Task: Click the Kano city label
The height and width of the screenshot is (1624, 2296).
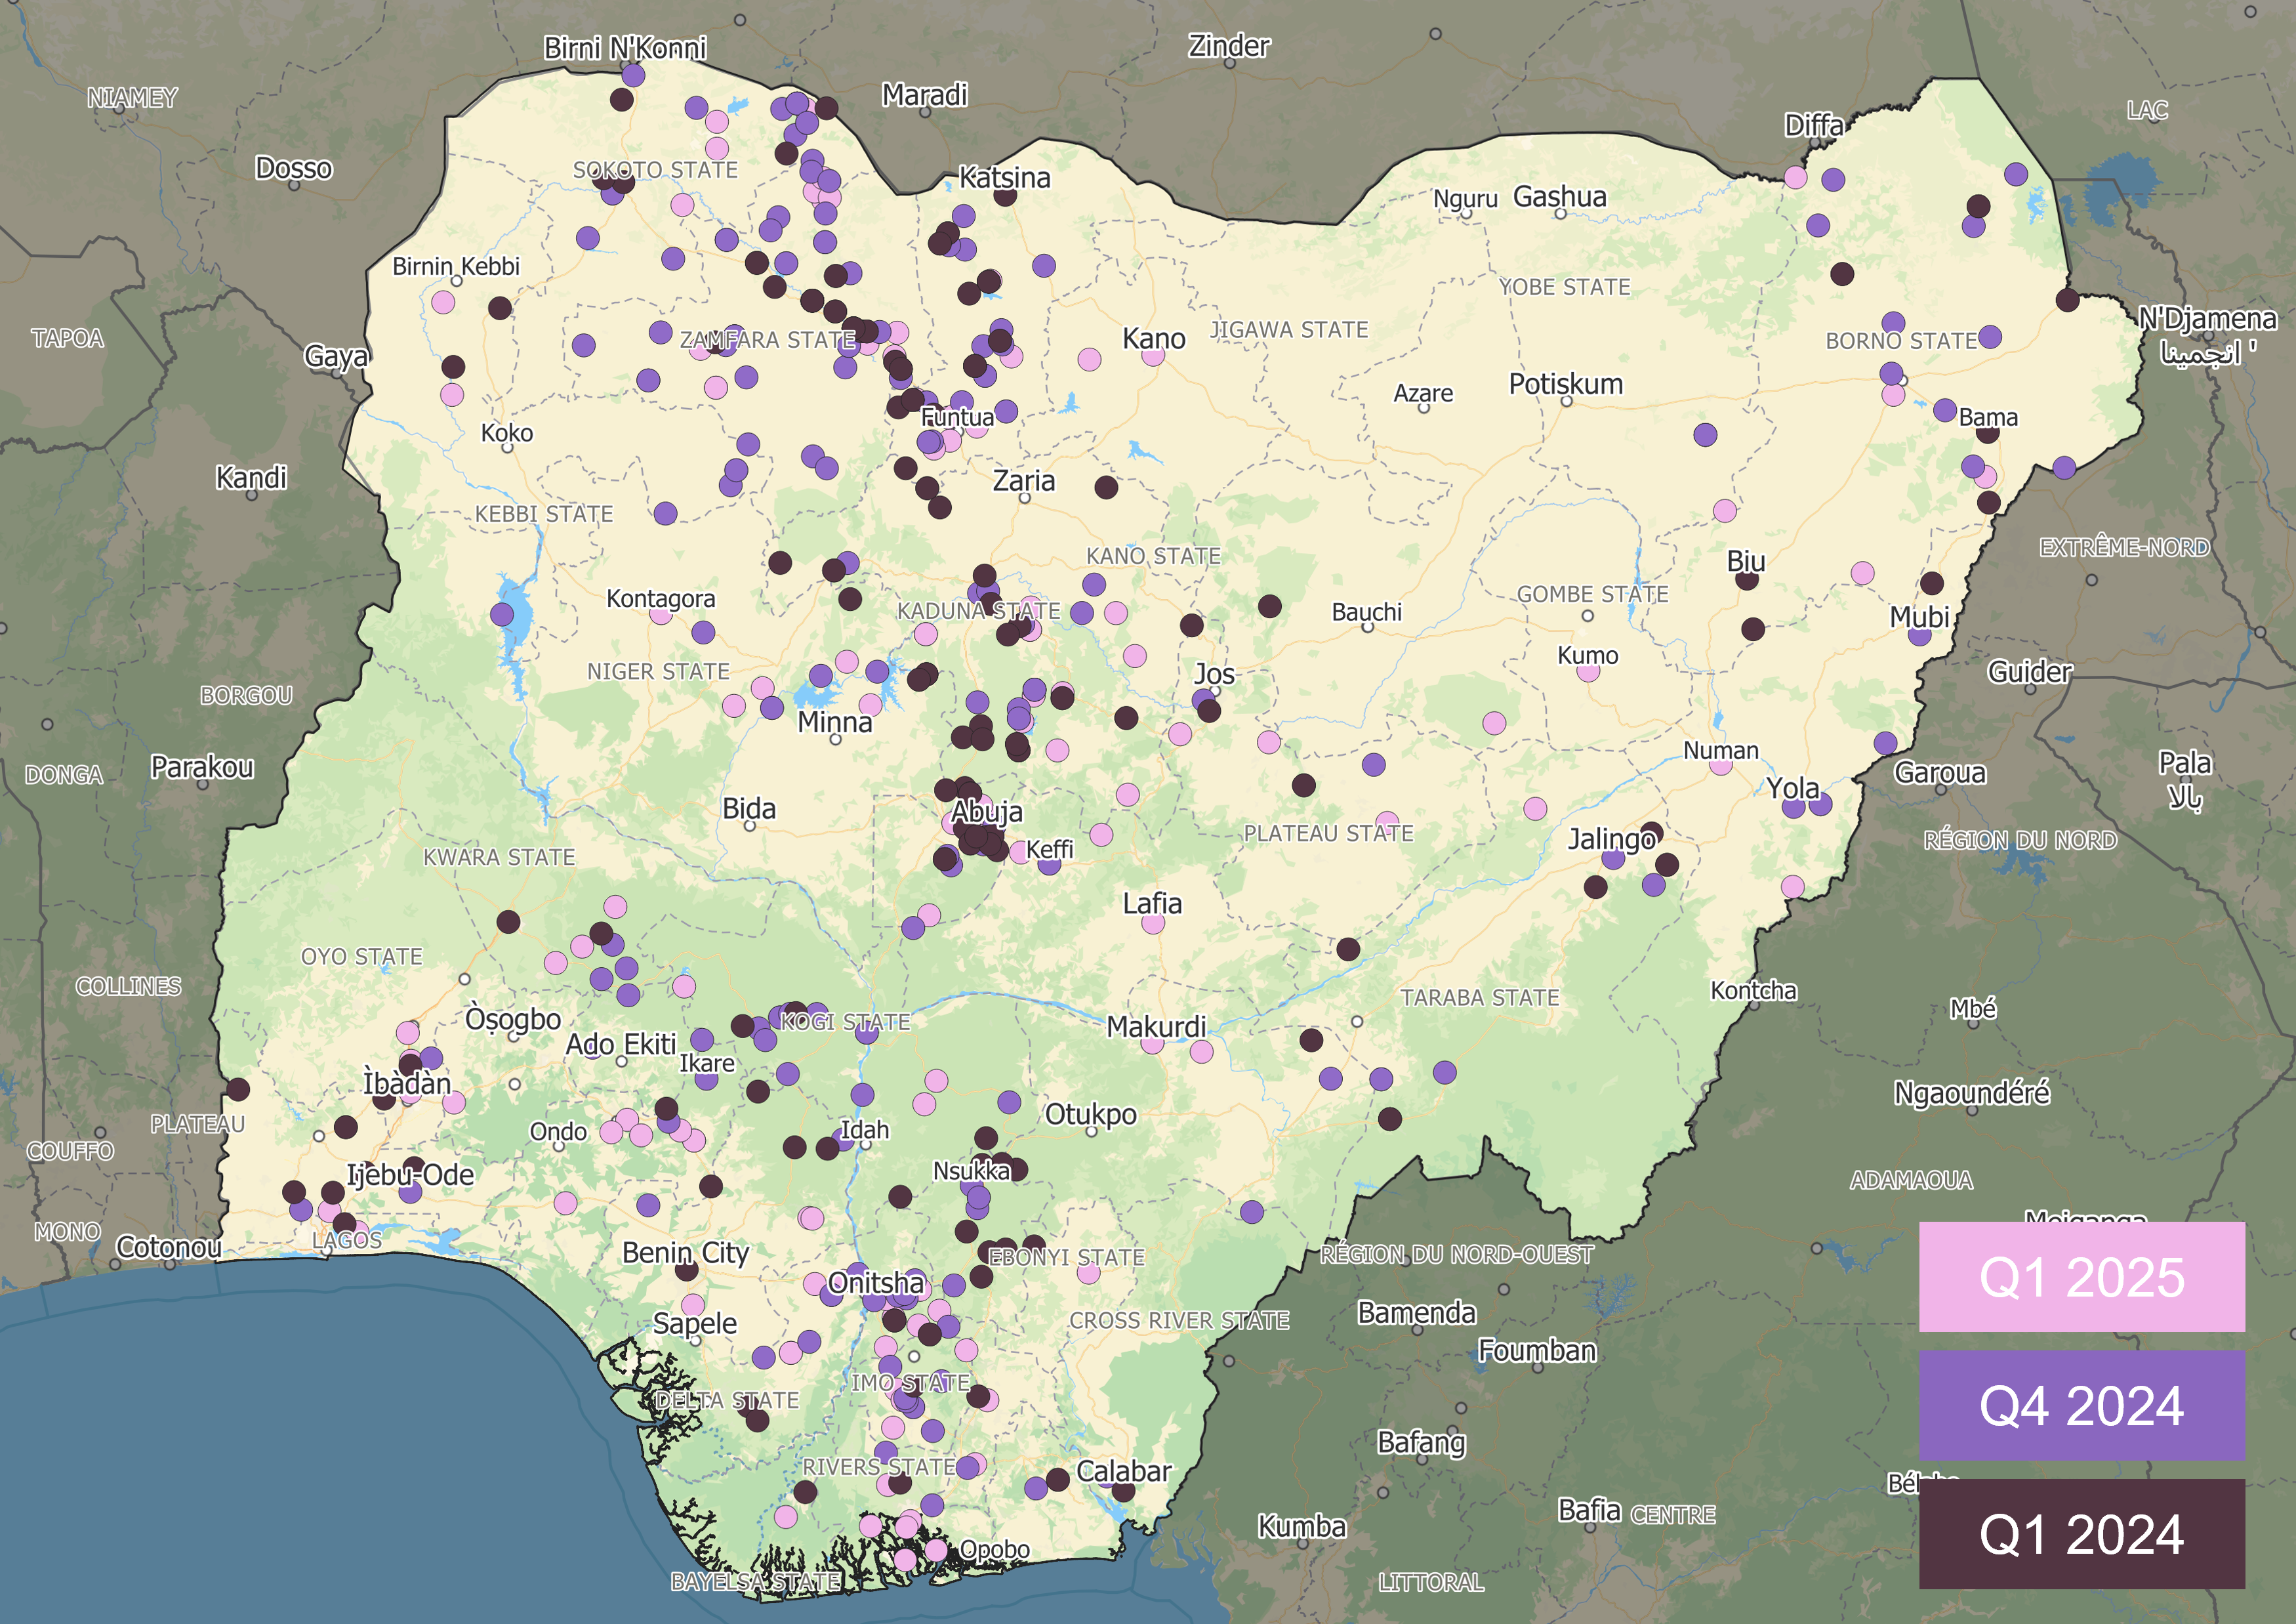Action: coord(1154,339)
